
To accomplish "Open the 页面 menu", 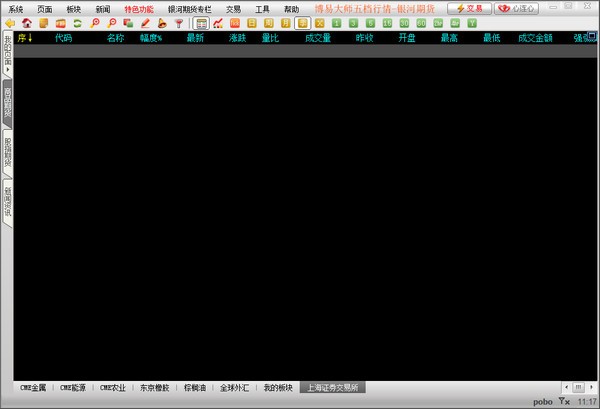I will [45, 9].
